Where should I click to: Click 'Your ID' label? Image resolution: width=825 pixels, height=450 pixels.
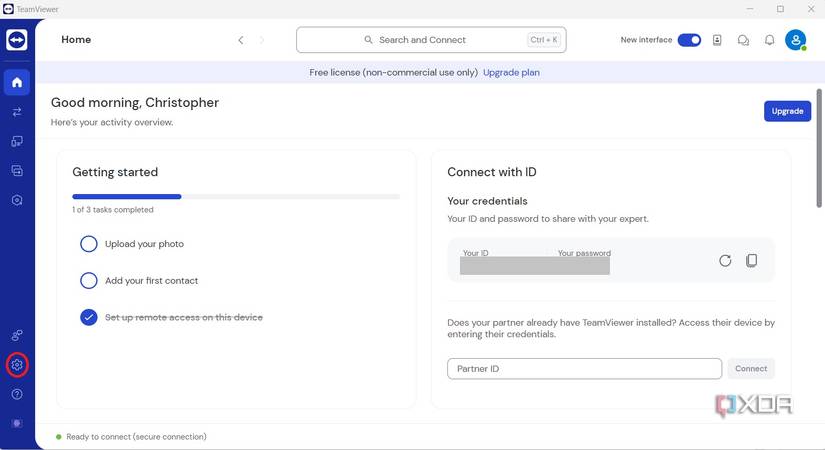pyautogui.click(x=475, y=253)
